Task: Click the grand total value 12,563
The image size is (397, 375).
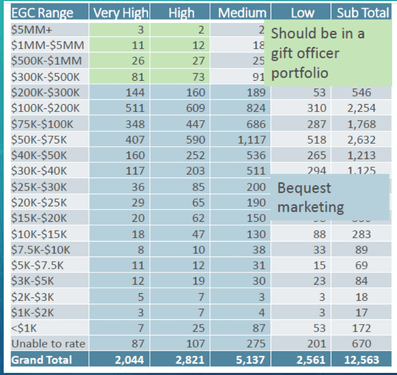Action: [x=362, y=360]
